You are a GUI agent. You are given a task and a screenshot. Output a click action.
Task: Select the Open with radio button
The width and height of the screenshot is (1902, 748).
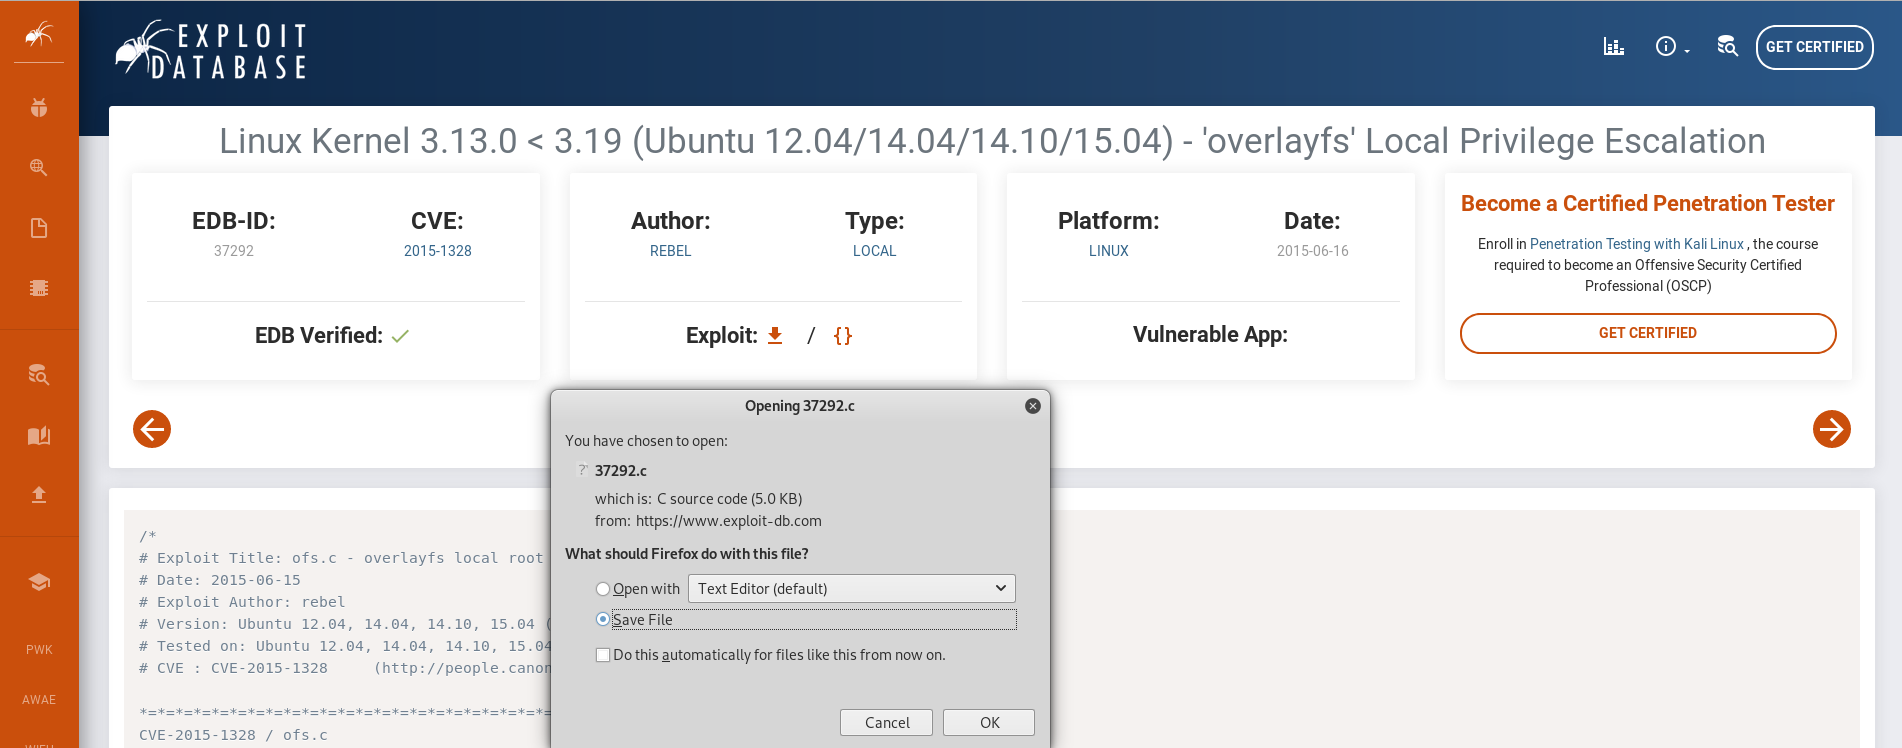pos(603,589)
